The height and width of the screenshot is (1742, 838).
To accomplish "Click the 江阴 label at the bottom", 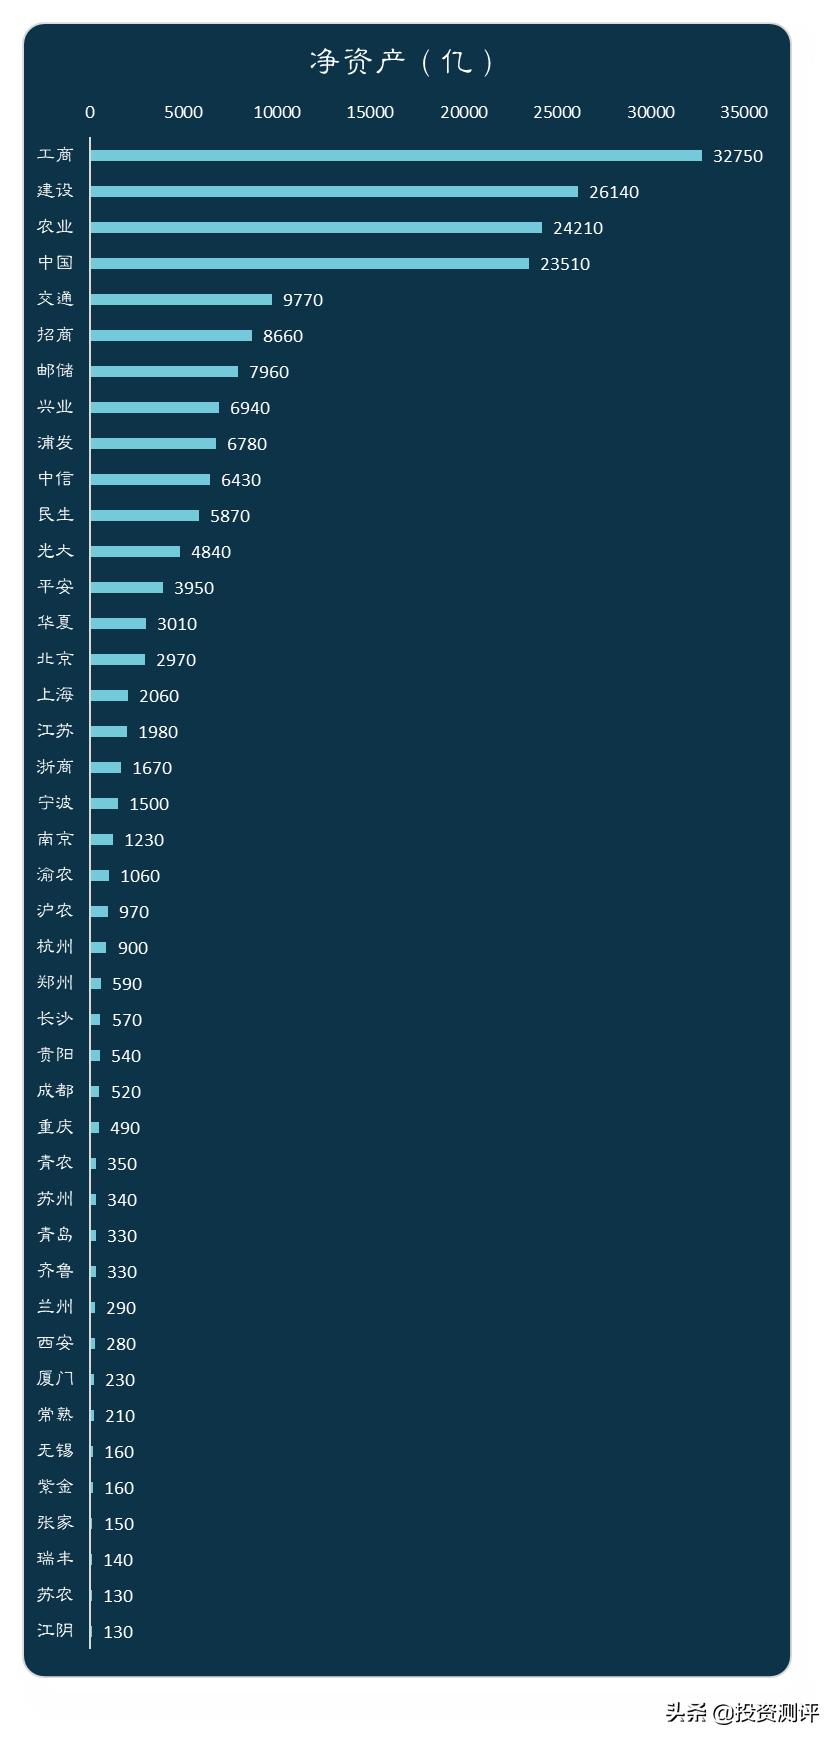I will click(x=55, y=1632).
